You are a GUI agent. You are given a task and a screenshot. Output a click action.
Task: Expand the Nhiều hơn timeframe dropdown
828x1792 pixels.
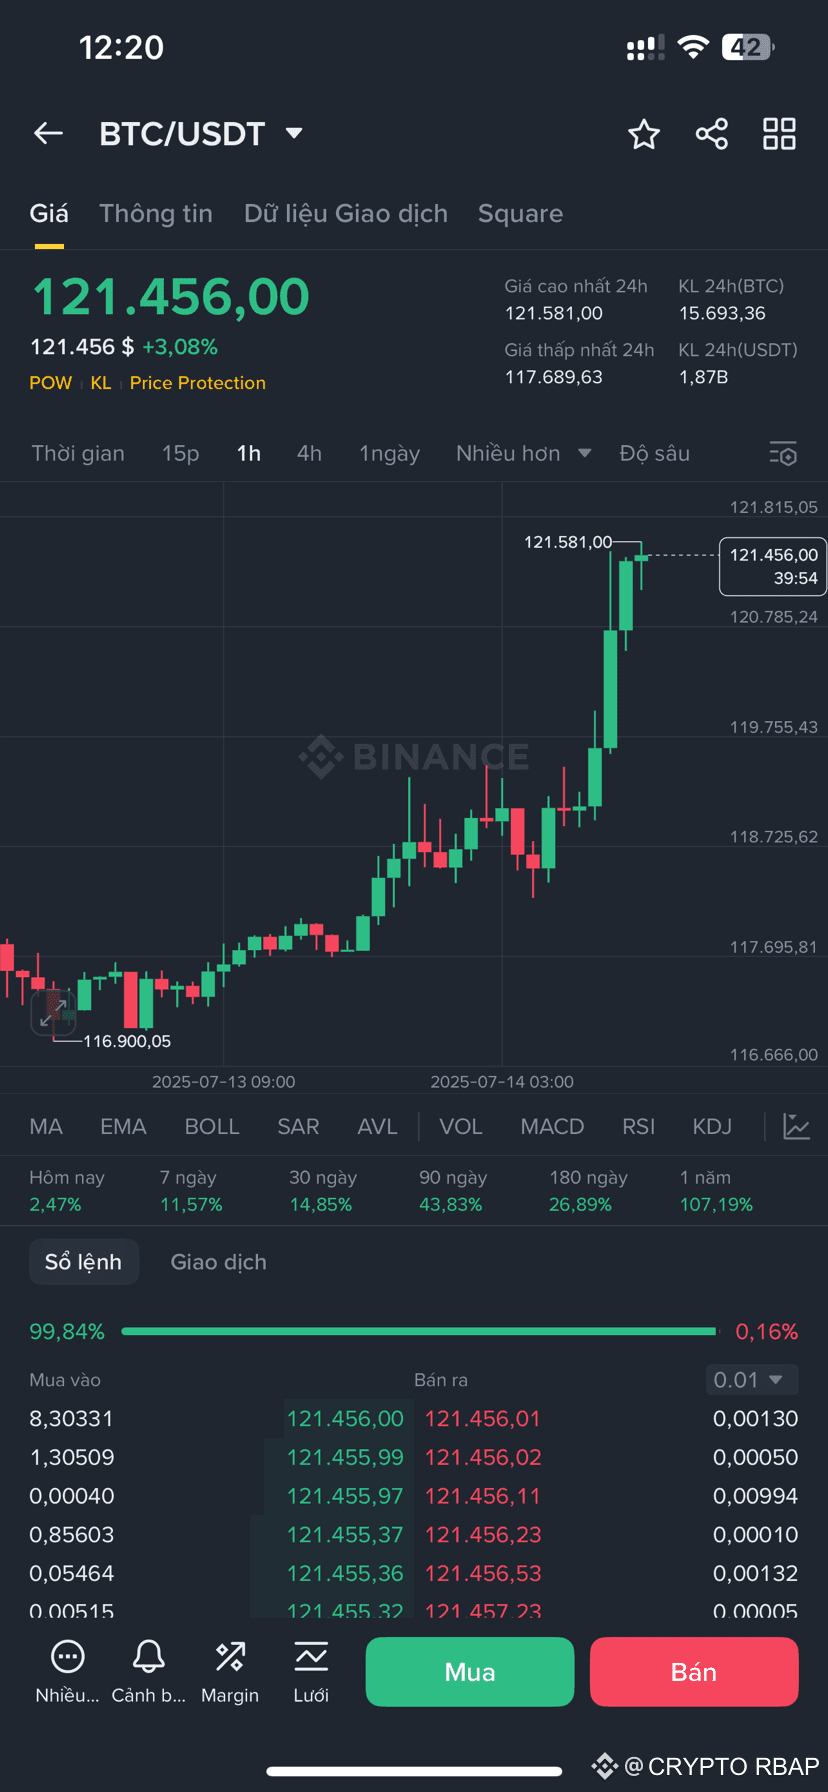pyautogui.click(x=523, y=454)
